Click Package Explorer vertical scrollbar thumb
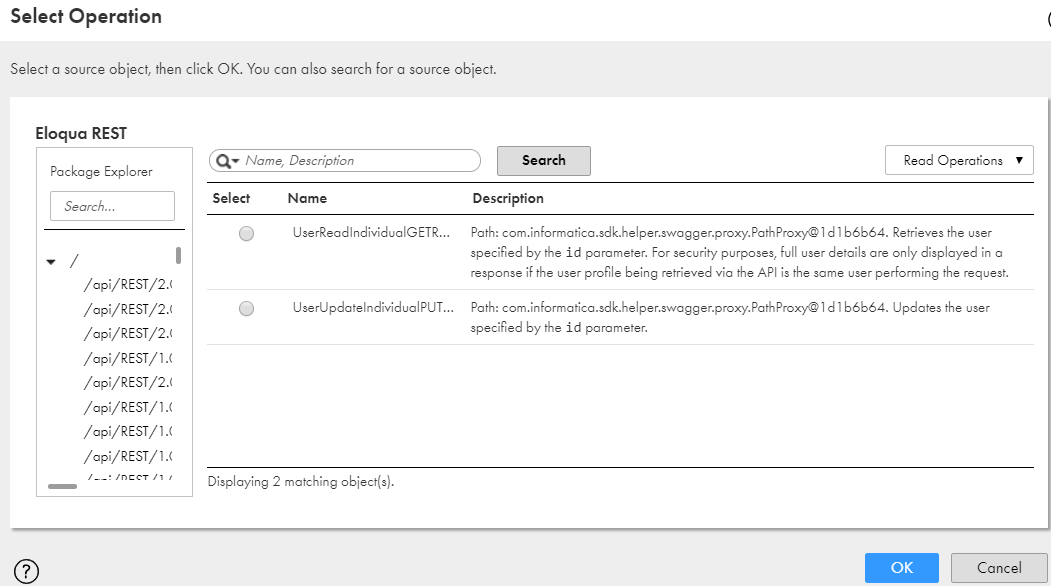 (x=178, y=255)
